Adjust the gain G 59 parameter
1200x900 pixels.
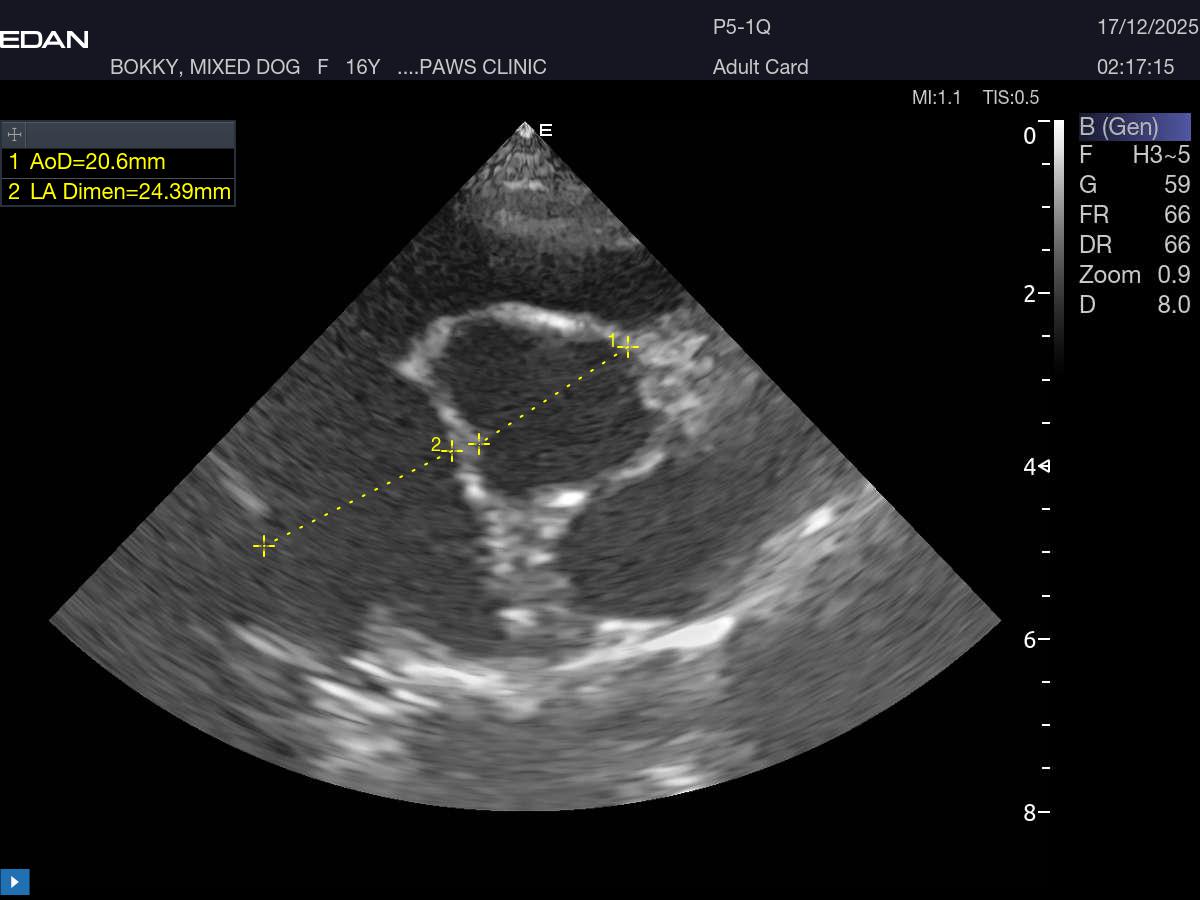(x=1134, y=185)
